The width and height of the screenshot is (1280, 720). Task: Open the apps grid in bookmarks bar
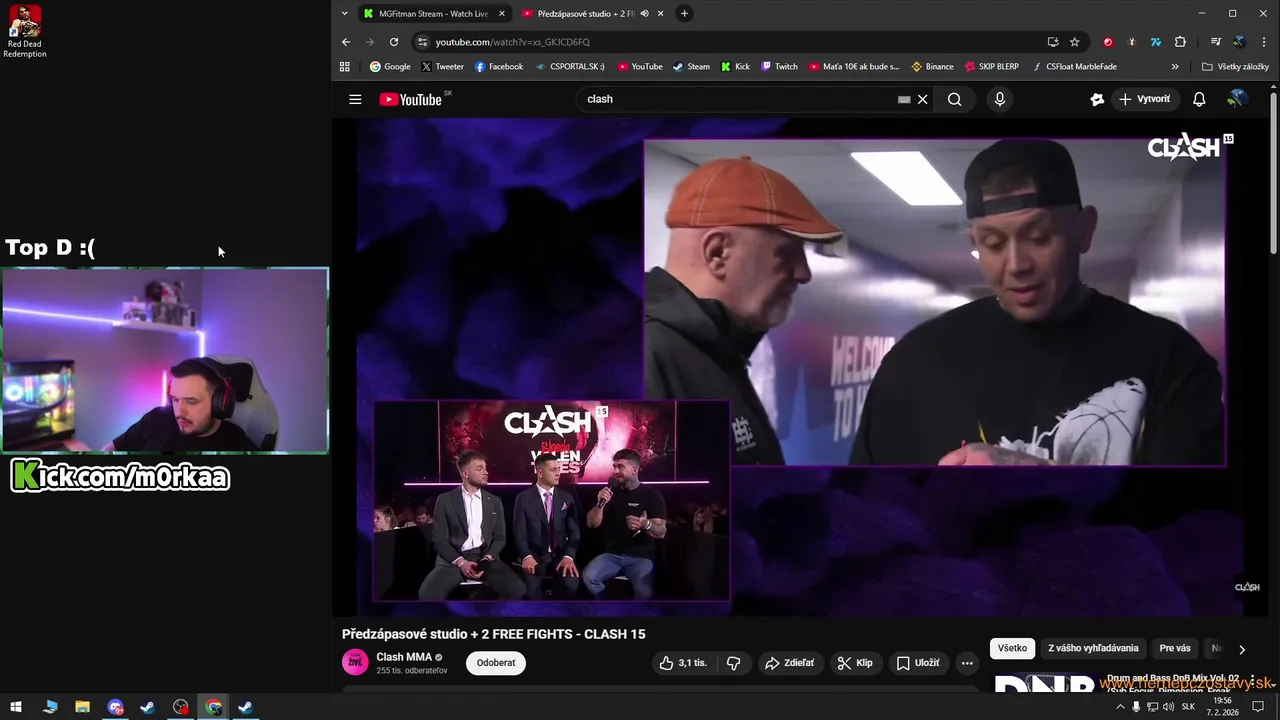point(345,67)
